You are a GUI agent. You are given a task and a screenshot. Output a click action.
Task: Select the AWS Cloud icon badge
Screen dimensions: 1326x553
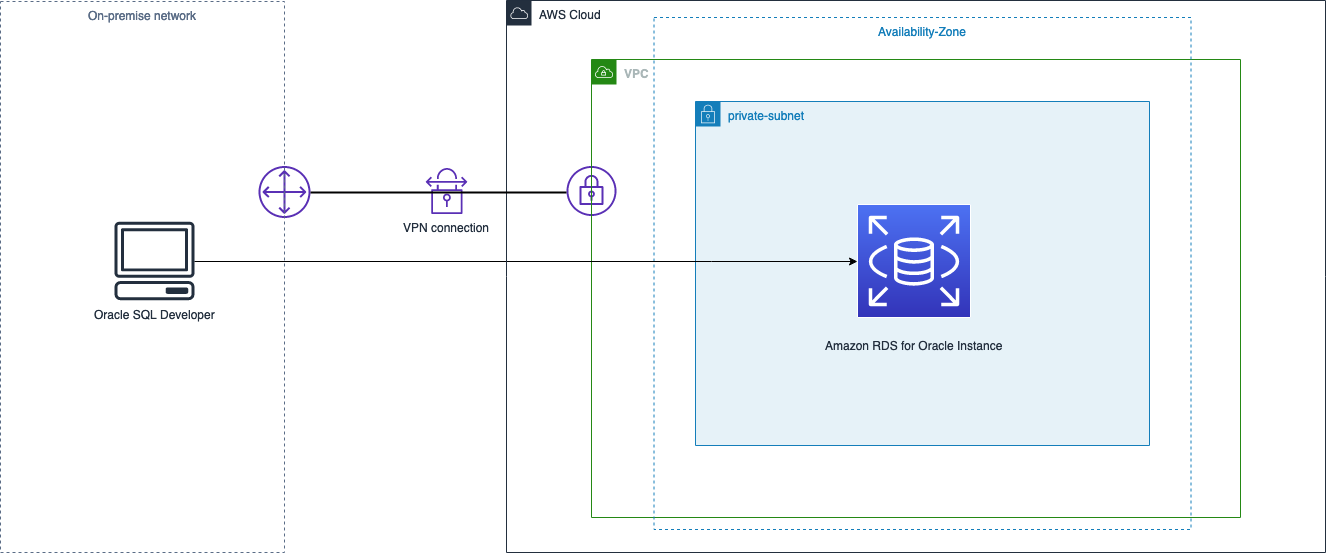[519, 14]
